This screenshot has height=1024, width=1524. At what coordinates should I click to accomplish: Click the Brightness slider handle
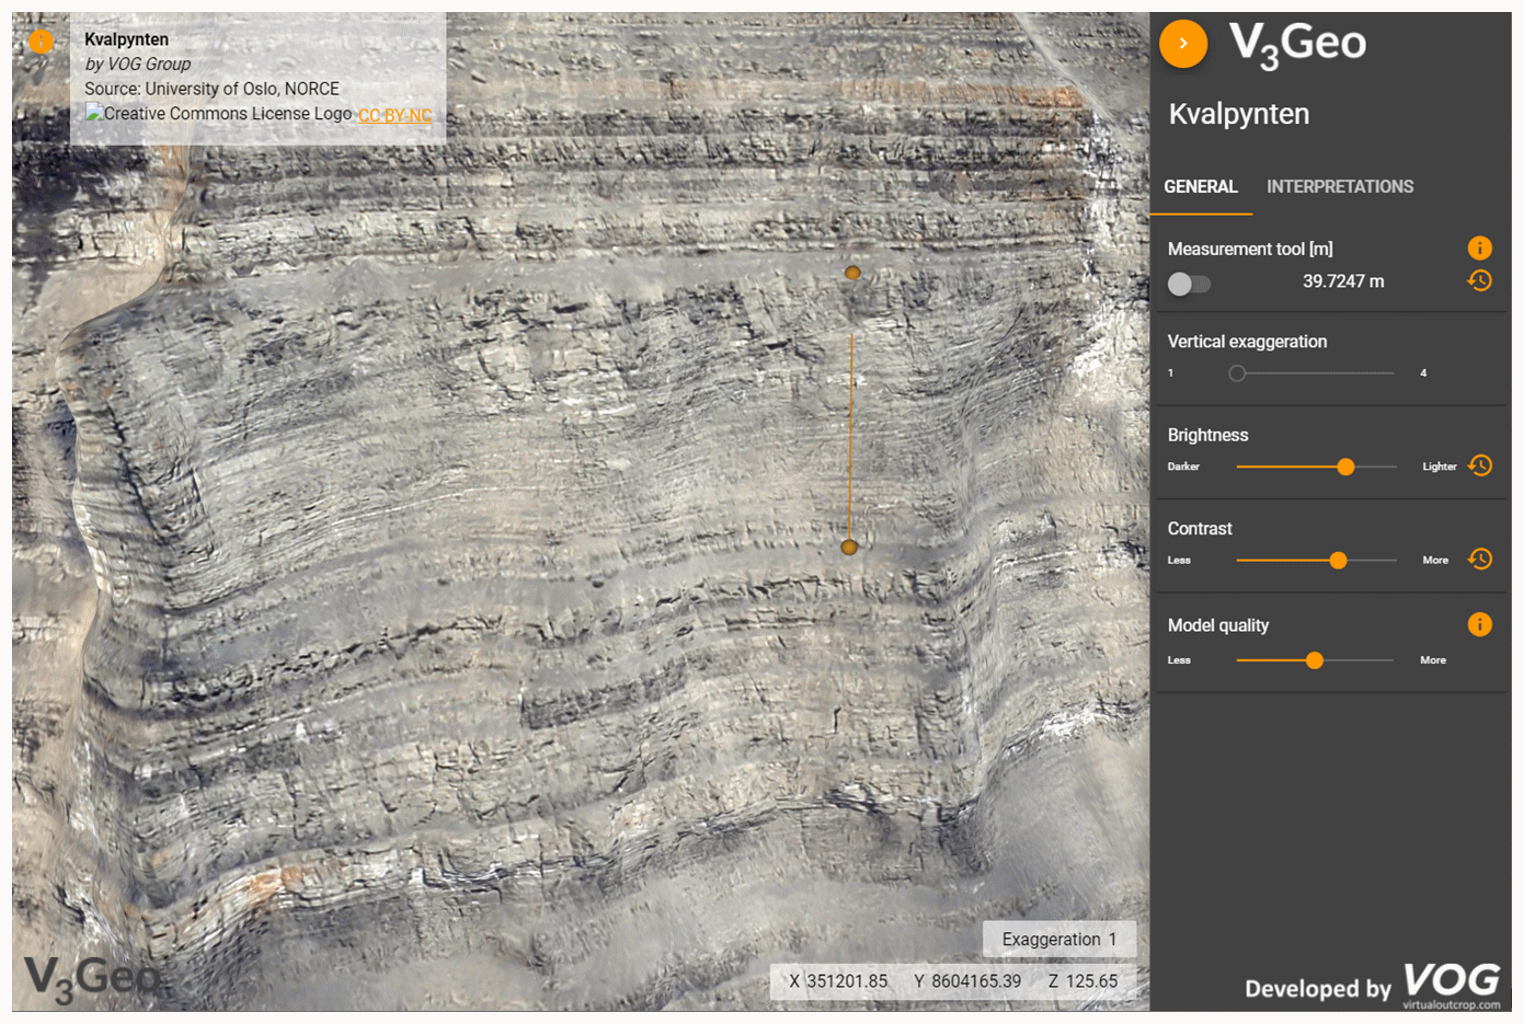(1345, 467)
